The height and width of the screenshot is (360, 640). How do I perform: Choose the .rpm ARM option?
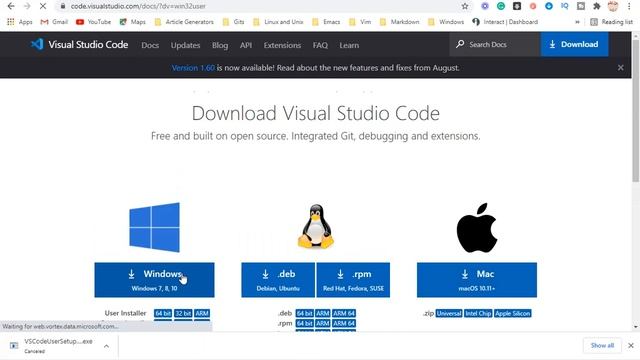click(322, 324)
